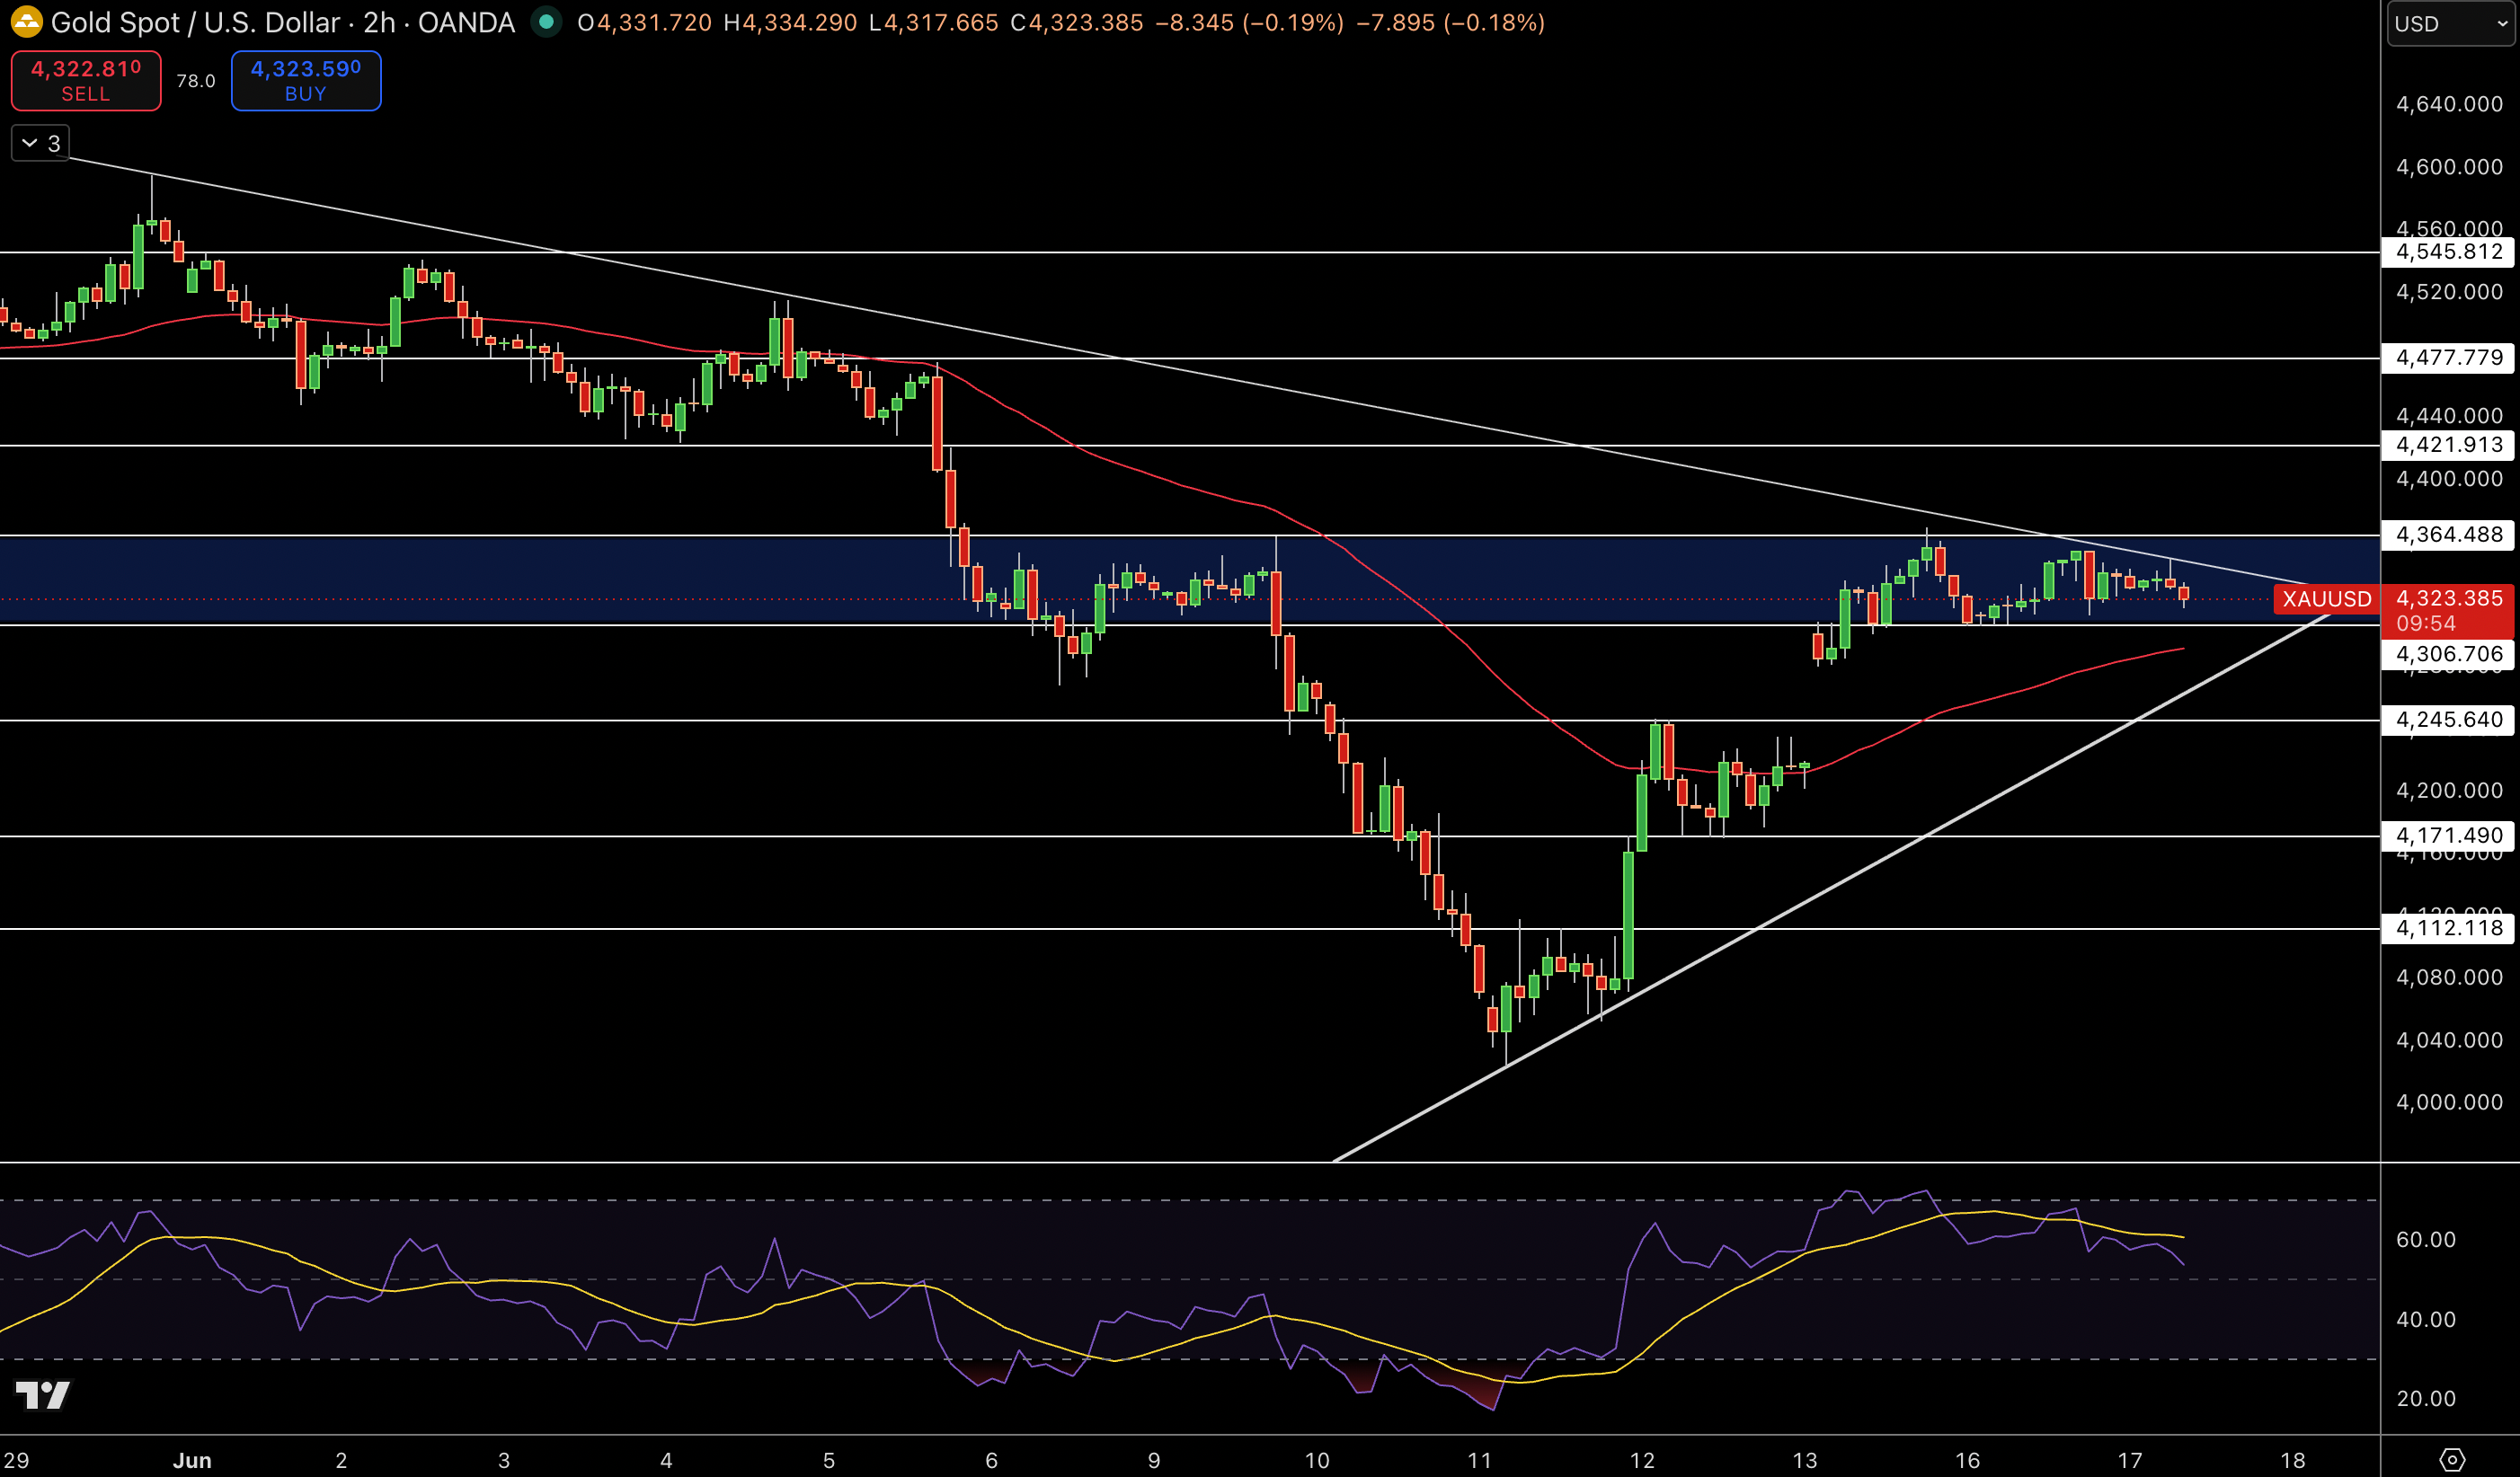
Task: Click the high price H4,334.290 value
Action: 790,22
